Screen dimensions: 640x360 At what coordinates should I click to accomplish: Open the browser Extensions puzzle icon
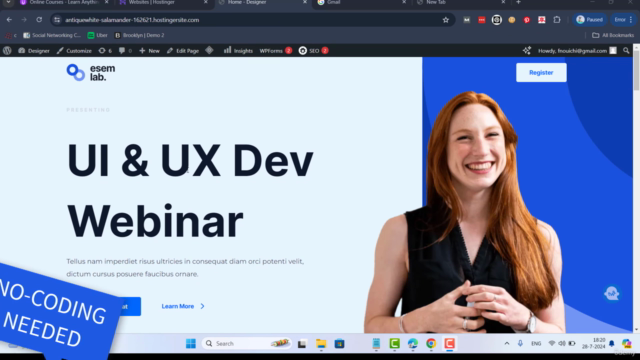tap(557, 20)
